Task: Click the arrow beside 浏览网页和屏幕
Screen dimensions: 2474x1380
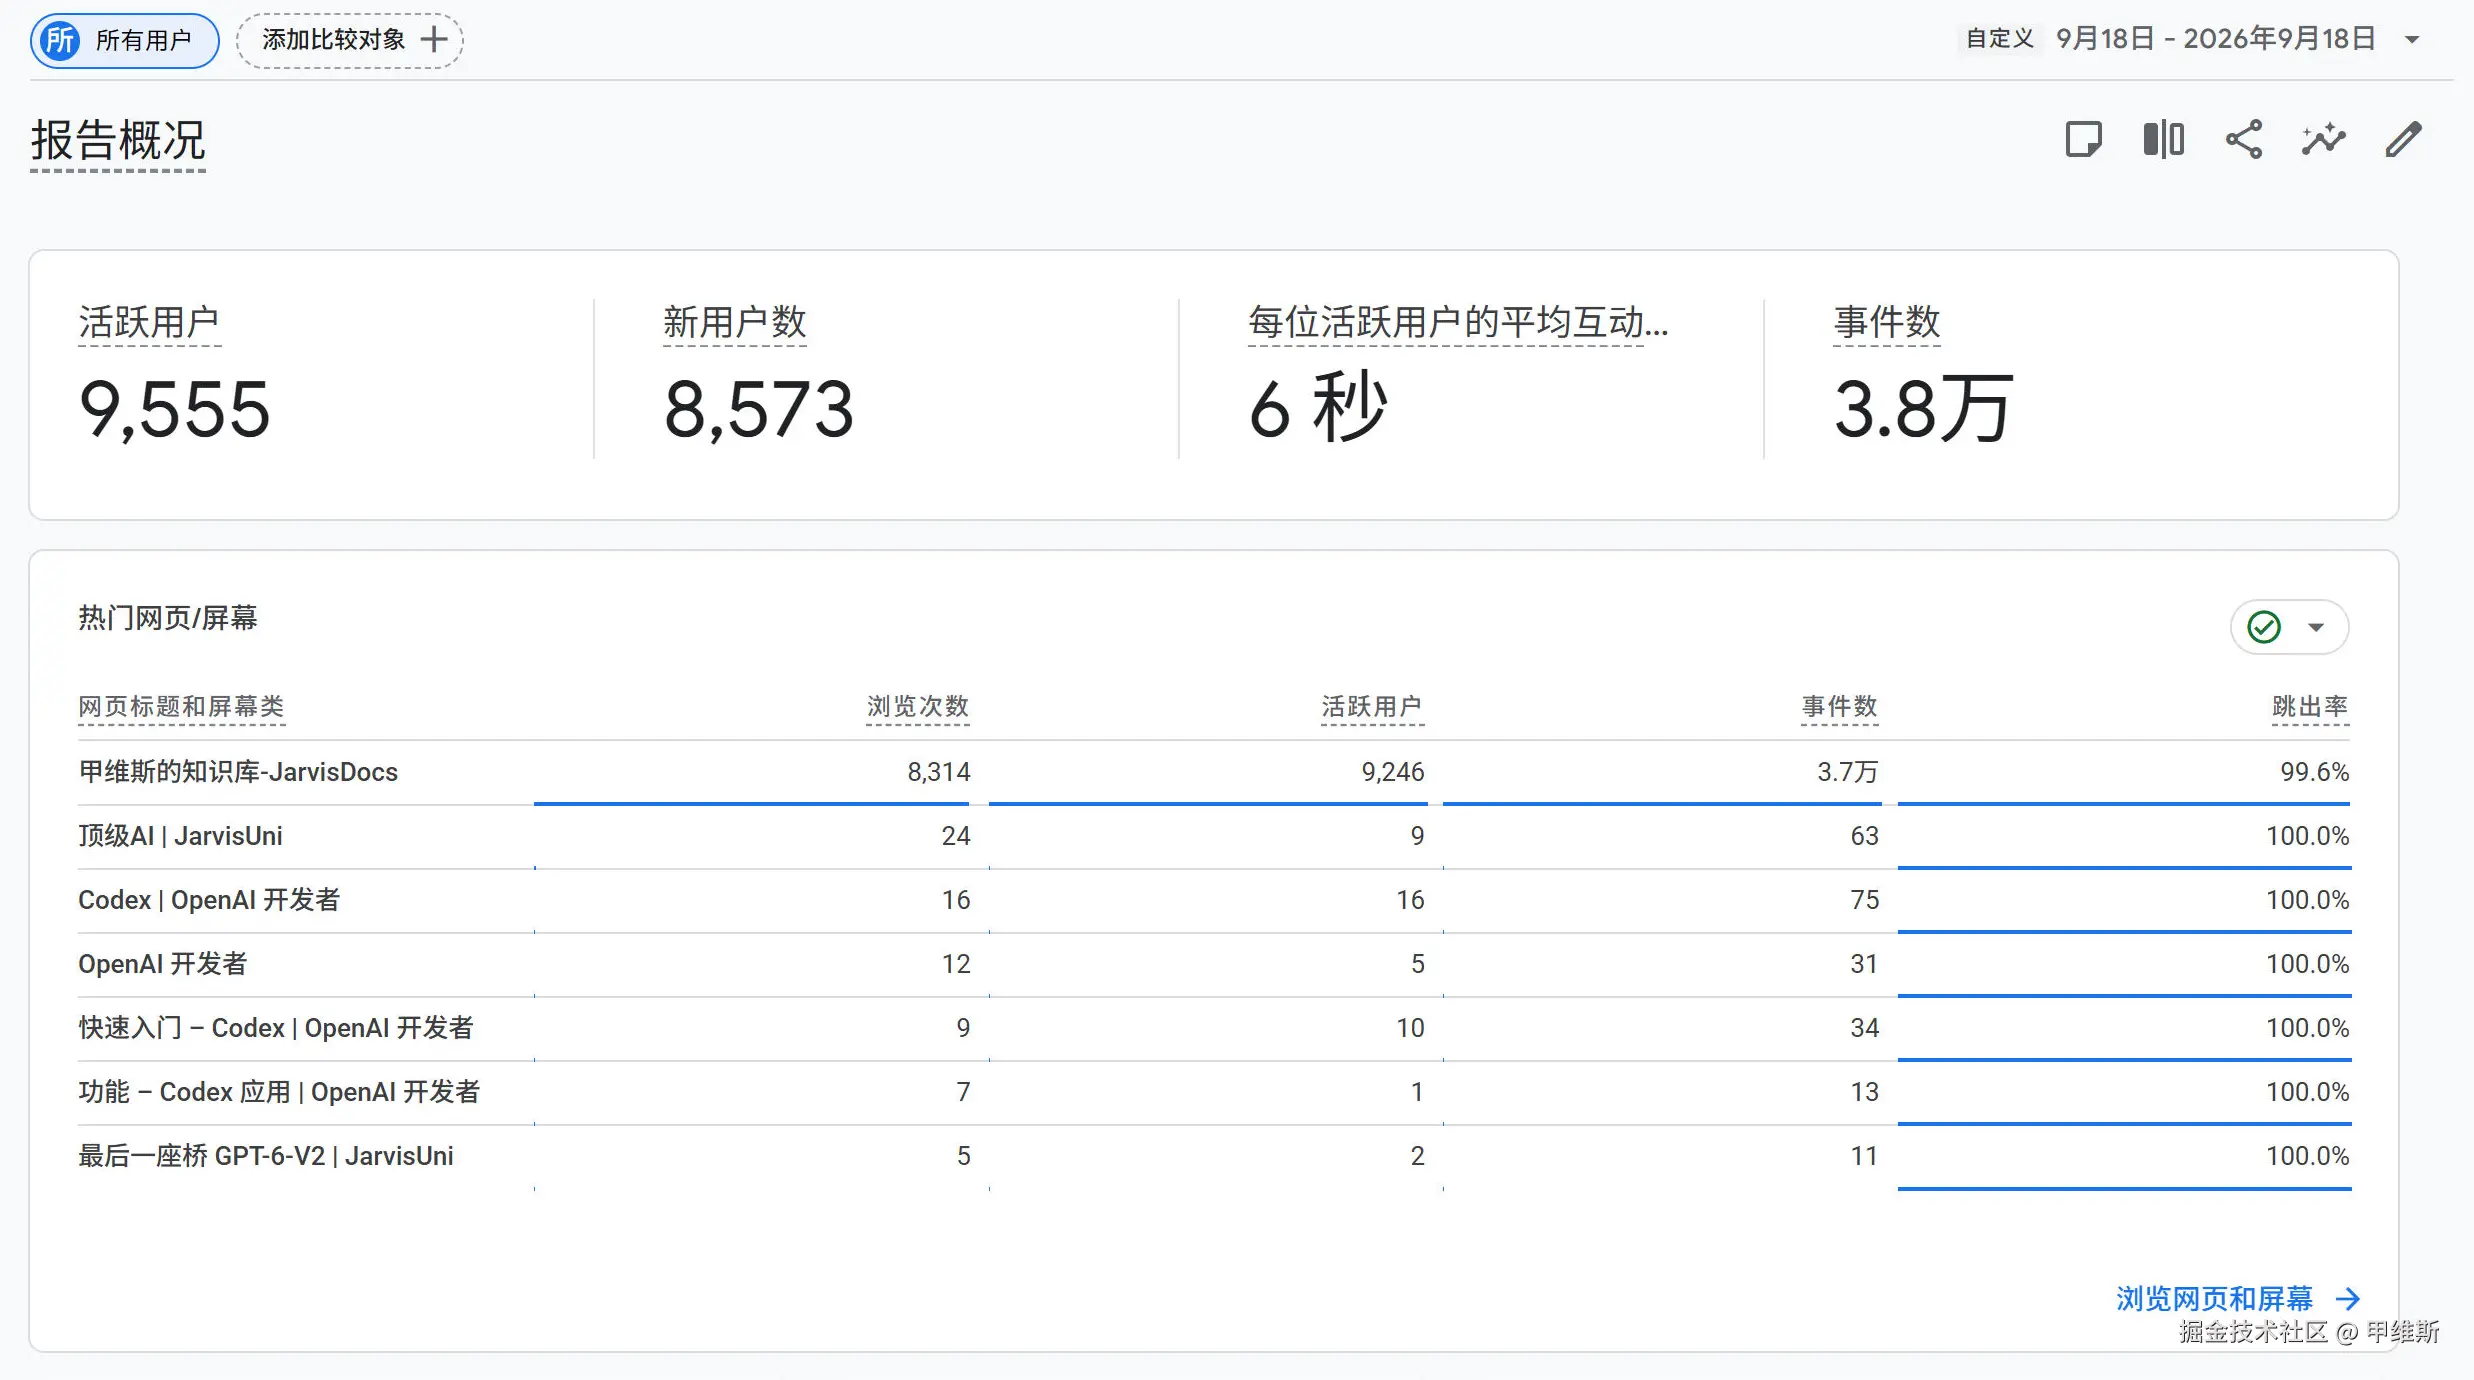Action: [2348, 1299]
